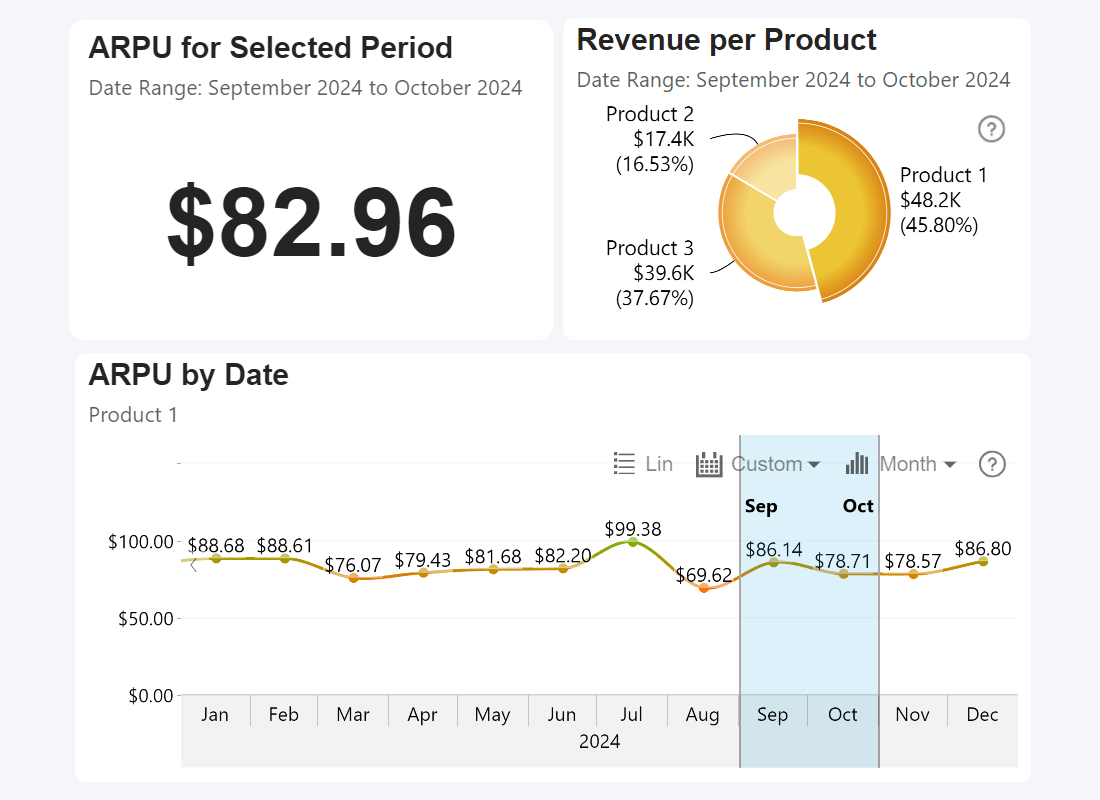
Task: Select Jan on the timeline axis
Action: pos(215,714)
